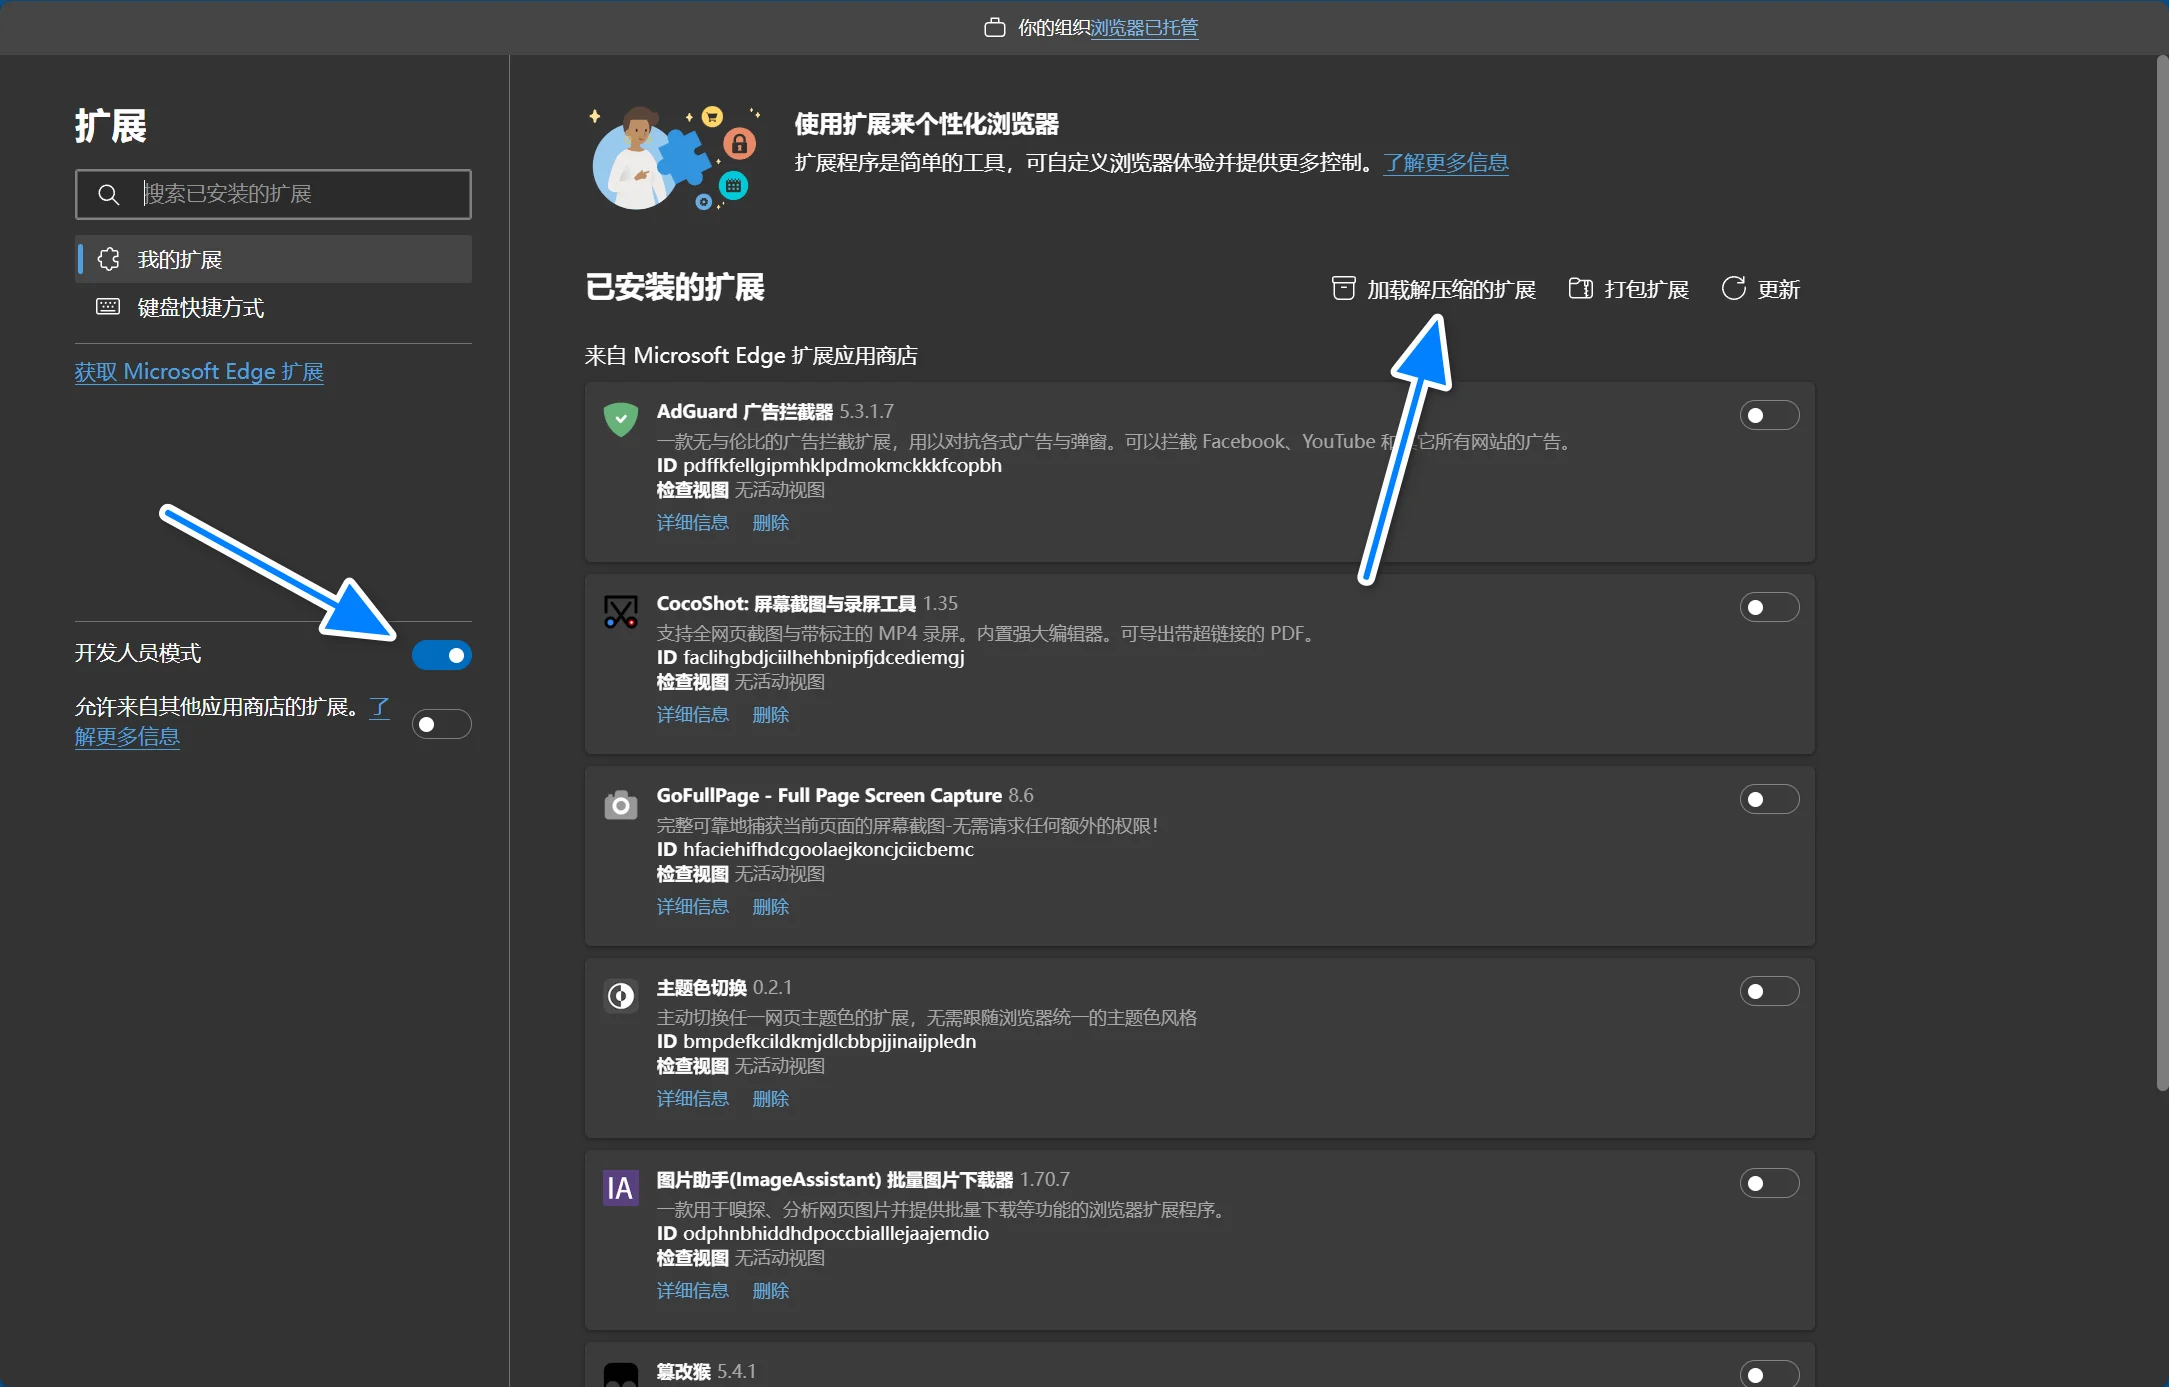Click the 更新 refresh icon
2169x1387 pixels.
pos(1733,289)
